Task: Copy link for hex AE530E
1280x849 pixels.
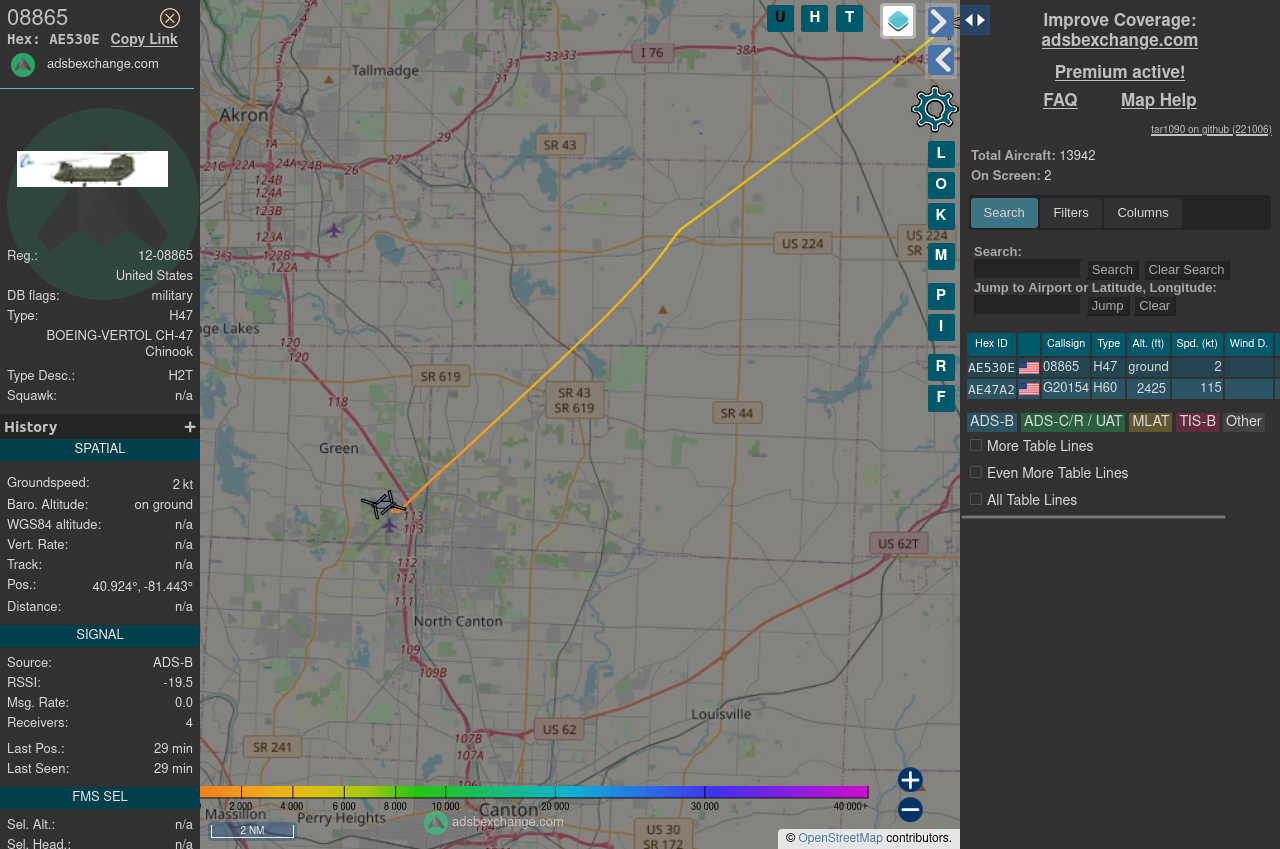Action: tap(144, 39)
